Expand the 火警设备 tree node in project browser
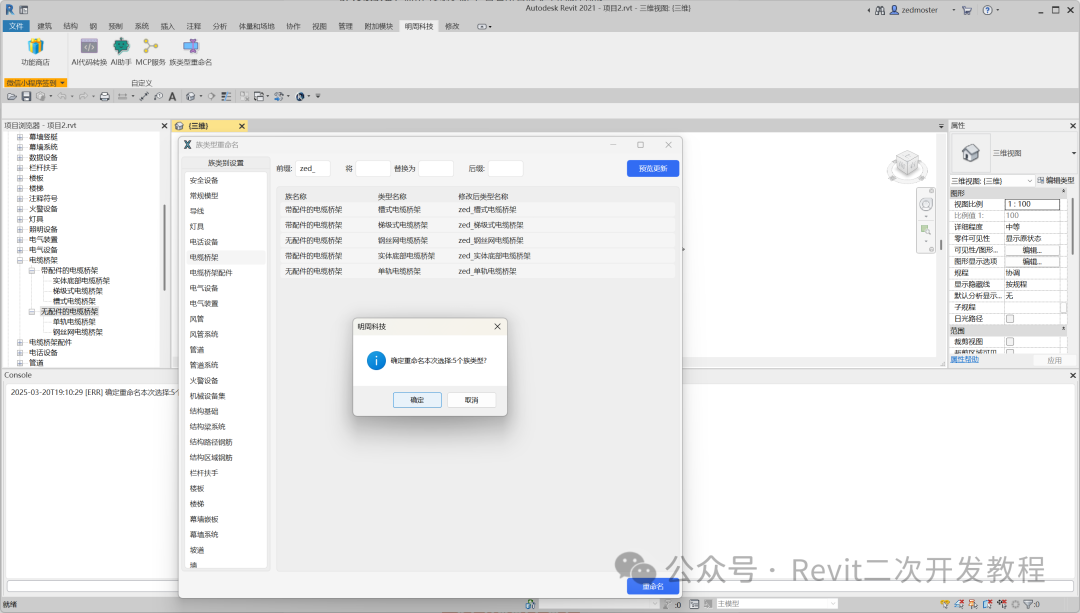This screenshot has height=613, width=1080. point(20,209)
